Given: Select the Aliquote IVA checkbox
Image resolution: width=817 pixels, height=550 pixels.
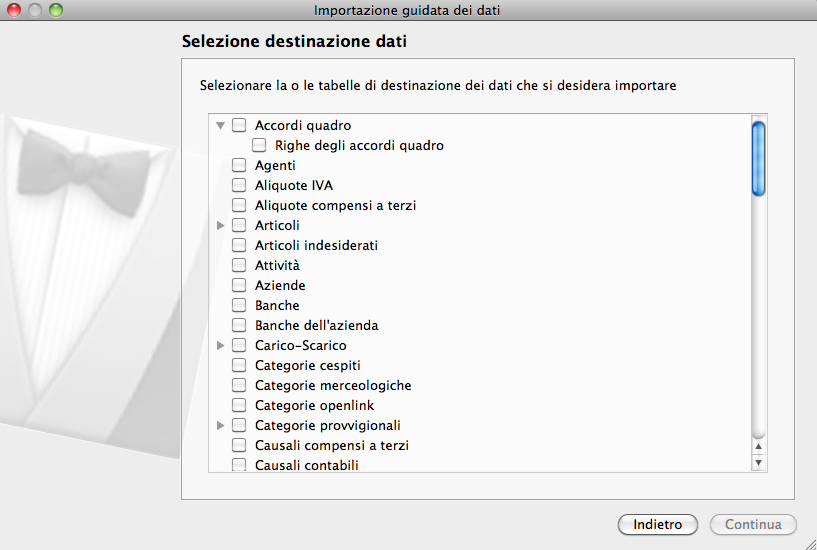Looking at the screenshot, I should [239, 186].
